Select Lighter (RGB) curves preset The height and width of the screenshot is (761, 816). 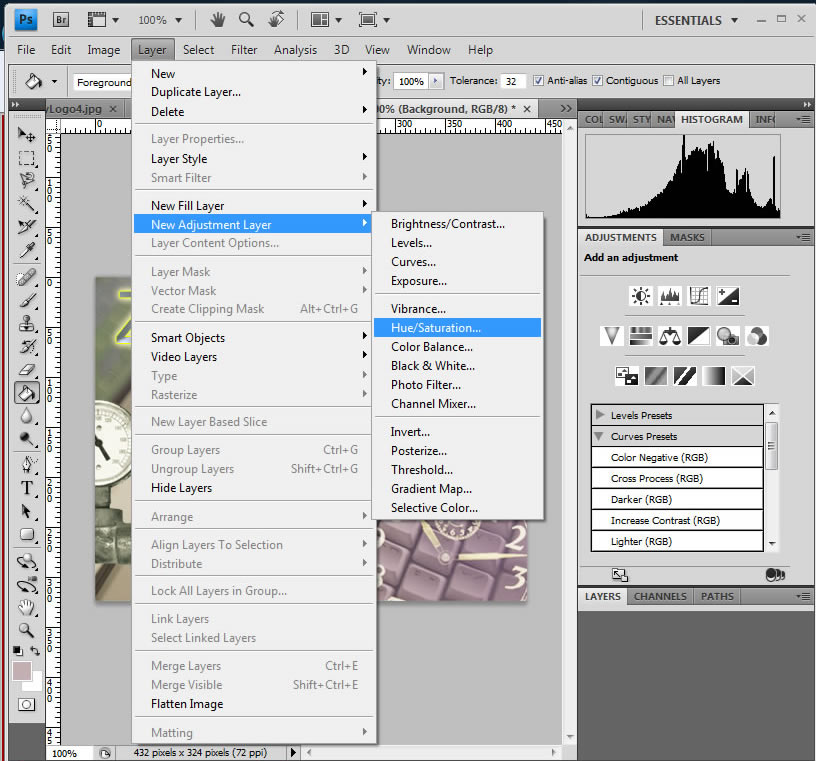click(677, 541)
